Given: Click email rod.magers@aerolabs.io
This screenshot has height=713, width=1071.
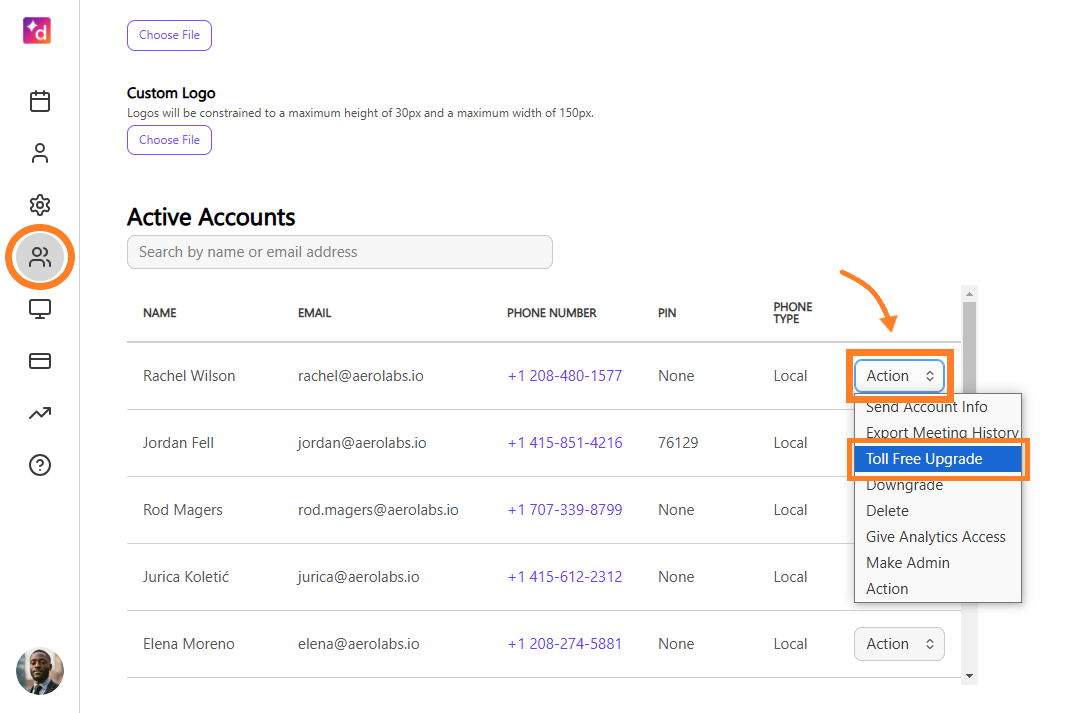Looking at the screenshot, I should click(378, 509).
